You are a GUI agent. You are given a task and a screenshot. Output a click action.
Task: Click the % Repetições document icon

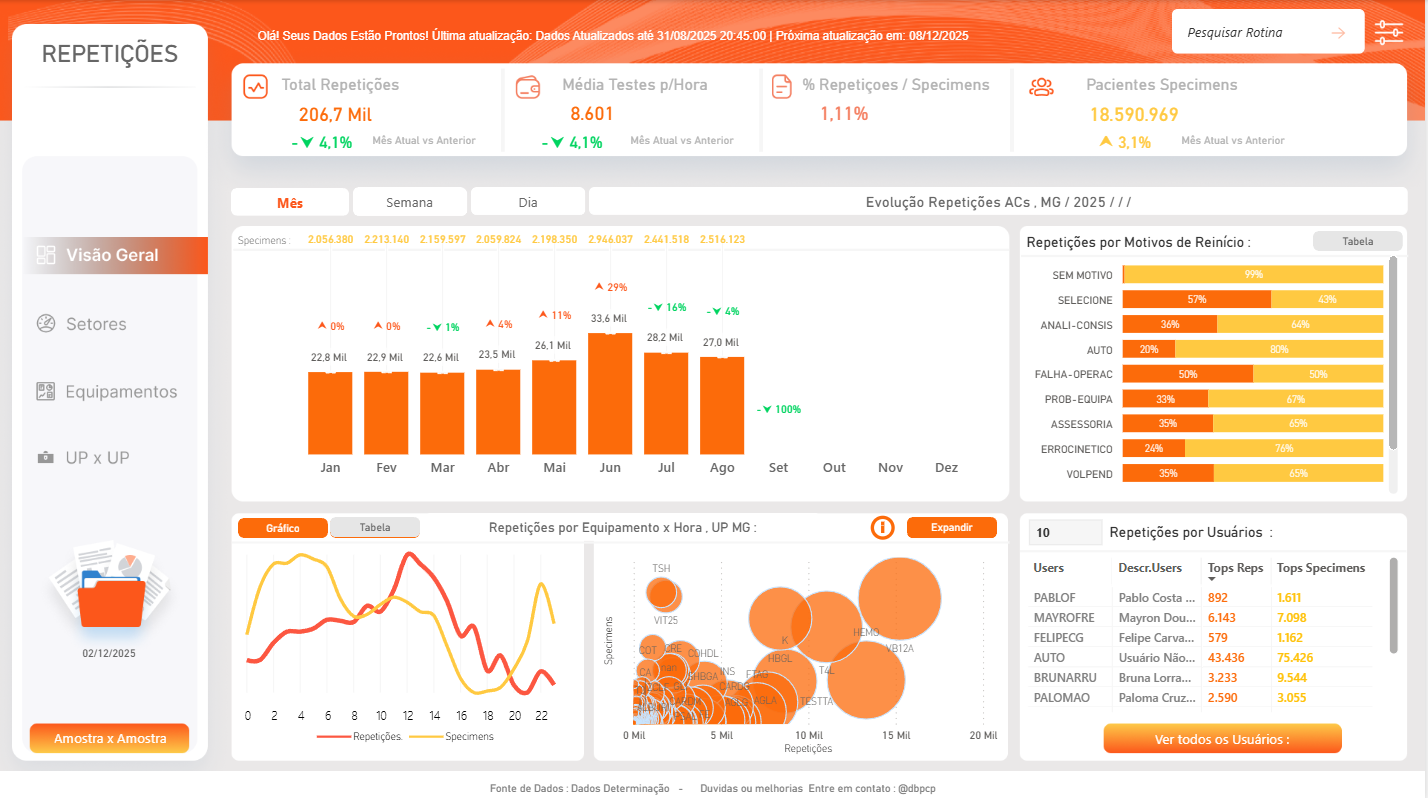tap(782, 87)
